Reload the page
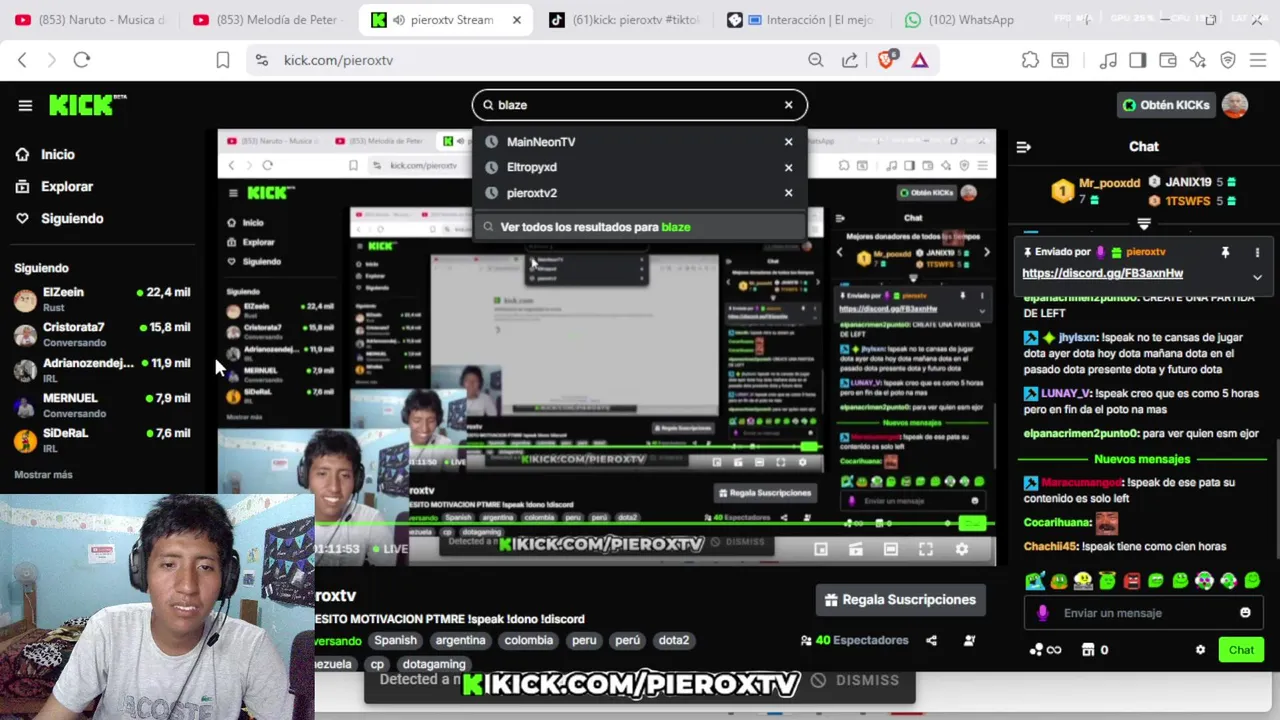Screen dimensions: 1280x720 [x=82, y=60]
